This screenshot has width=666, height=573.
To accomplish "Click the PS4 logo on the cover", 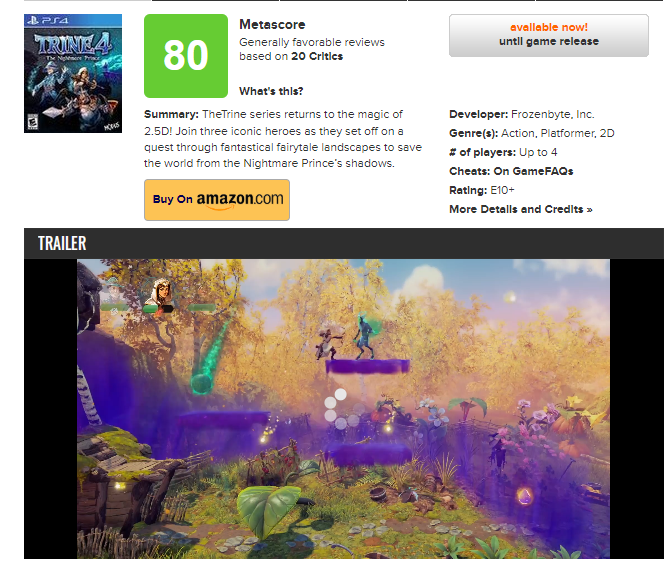I will (47, 20).
